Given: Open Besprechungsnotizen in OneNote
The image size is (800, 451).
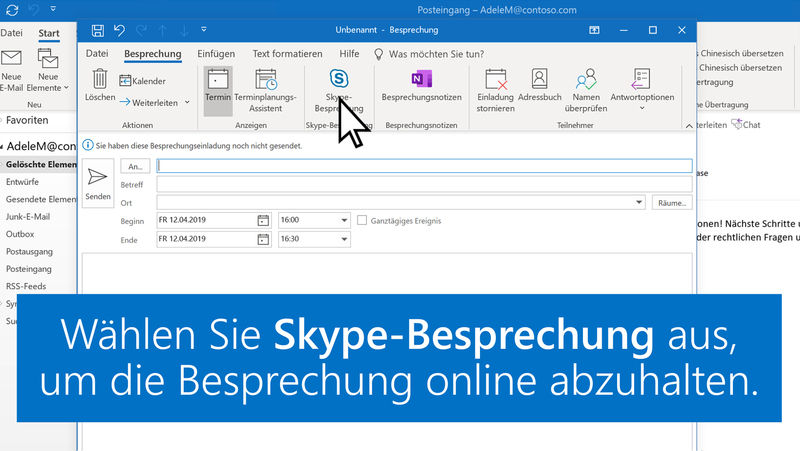Looking at the screenshot, I should tap(421, 80).
